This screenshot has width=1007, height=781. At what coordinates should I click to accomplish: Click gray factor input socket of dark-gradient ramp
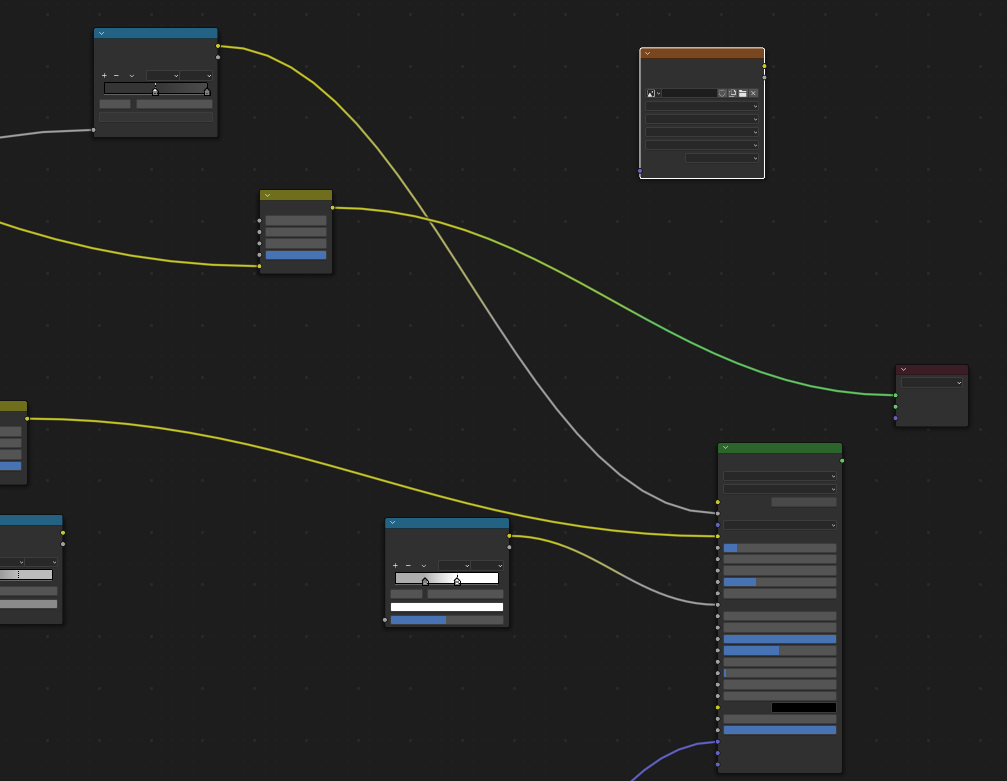[x=94, y=130]
